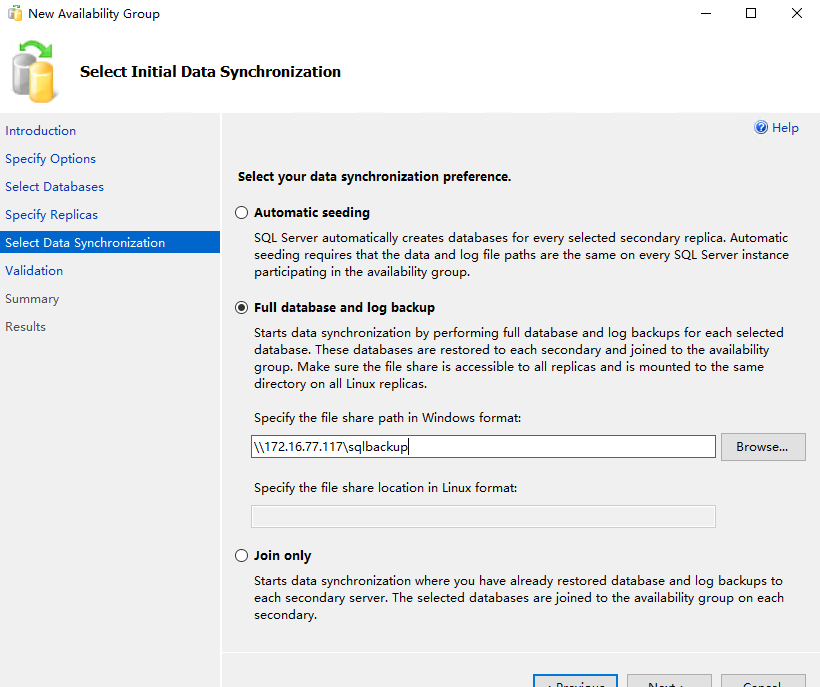Open the Summary step
This screenshot has width=820, height=687.
[32, 298]
